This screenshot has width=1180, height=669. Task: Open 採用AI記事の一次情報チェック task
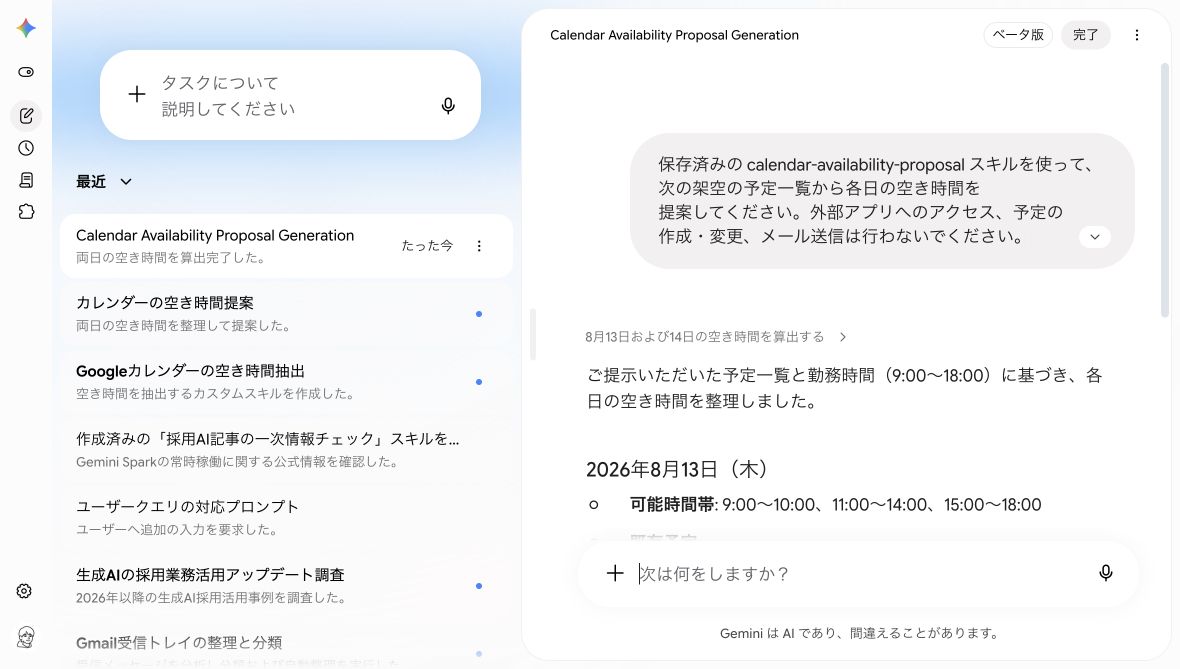click(x=286, y=449)
